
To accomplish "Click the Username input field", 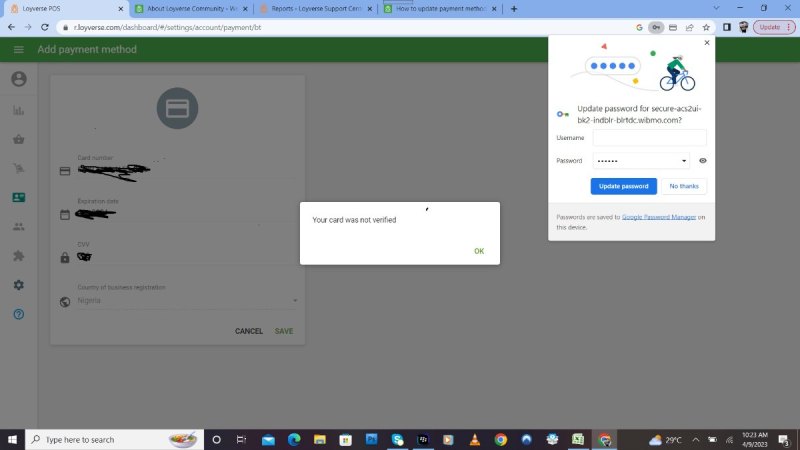I will click(649, 137).
